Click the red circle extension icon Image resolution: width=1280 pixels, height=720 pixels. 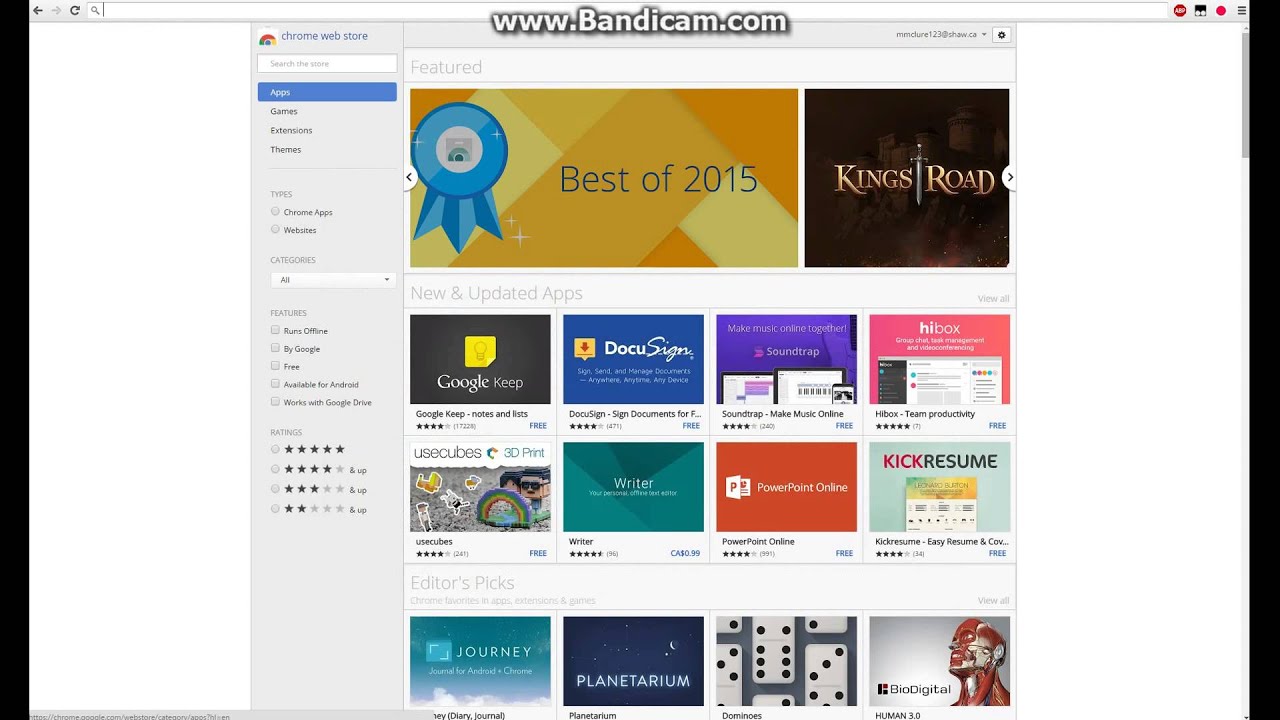tap(1221, 10)
